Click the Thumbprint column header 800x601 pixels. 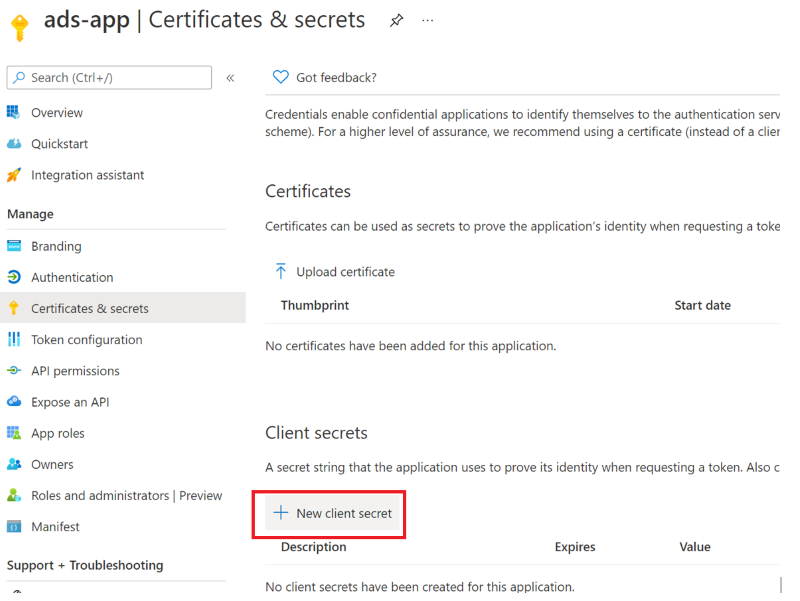(x=315, y=305)
